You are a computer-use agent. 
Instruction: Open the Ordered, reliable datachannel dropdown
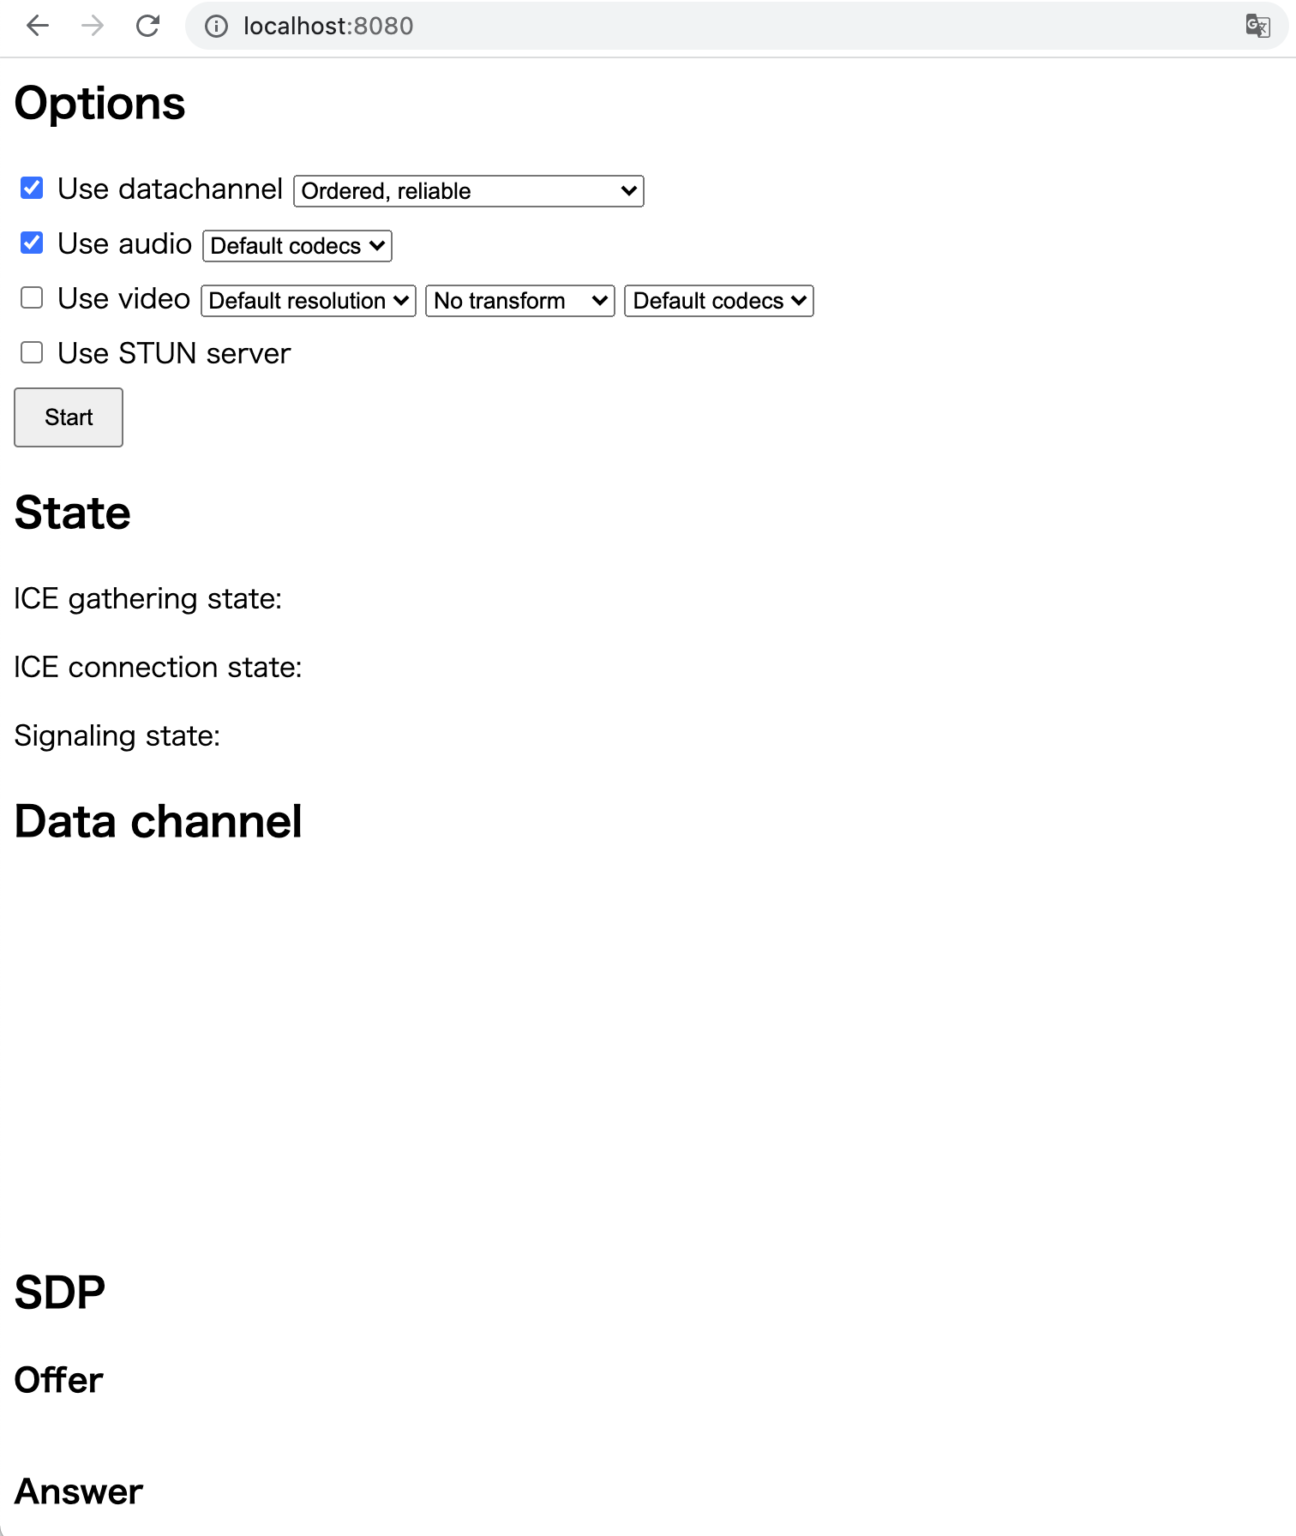pyautogui.click(x=468, y=191)
